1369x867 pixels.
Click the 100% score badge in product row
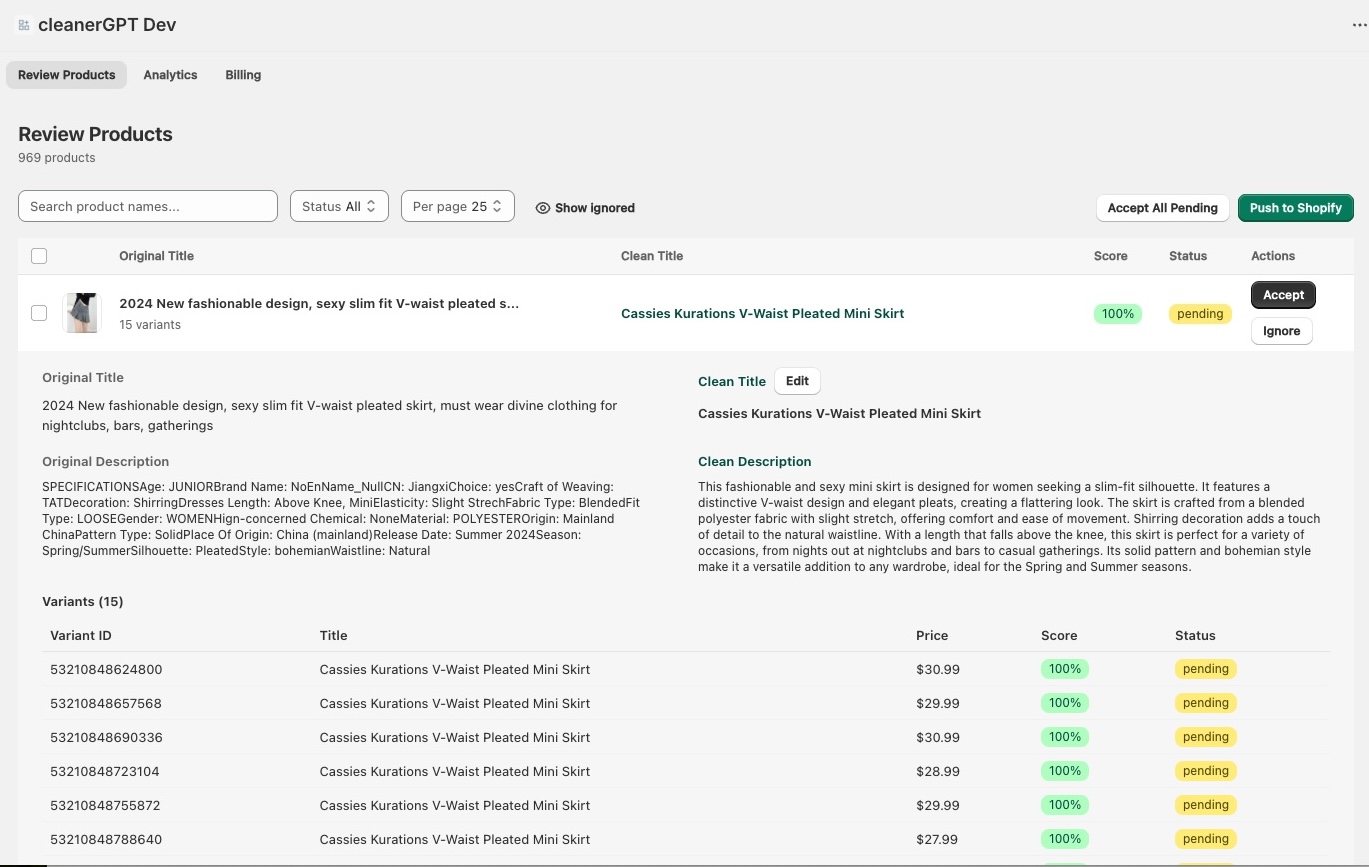pyautogui.click(x=1118, y=314)
